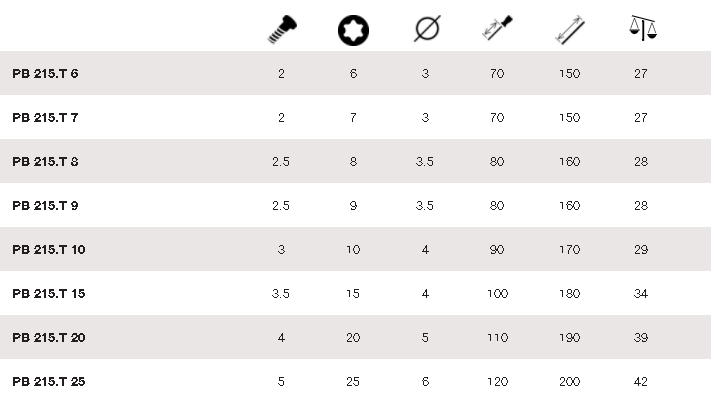Click blade length value 110
711x401 pixels.
[x=497, y=338]
